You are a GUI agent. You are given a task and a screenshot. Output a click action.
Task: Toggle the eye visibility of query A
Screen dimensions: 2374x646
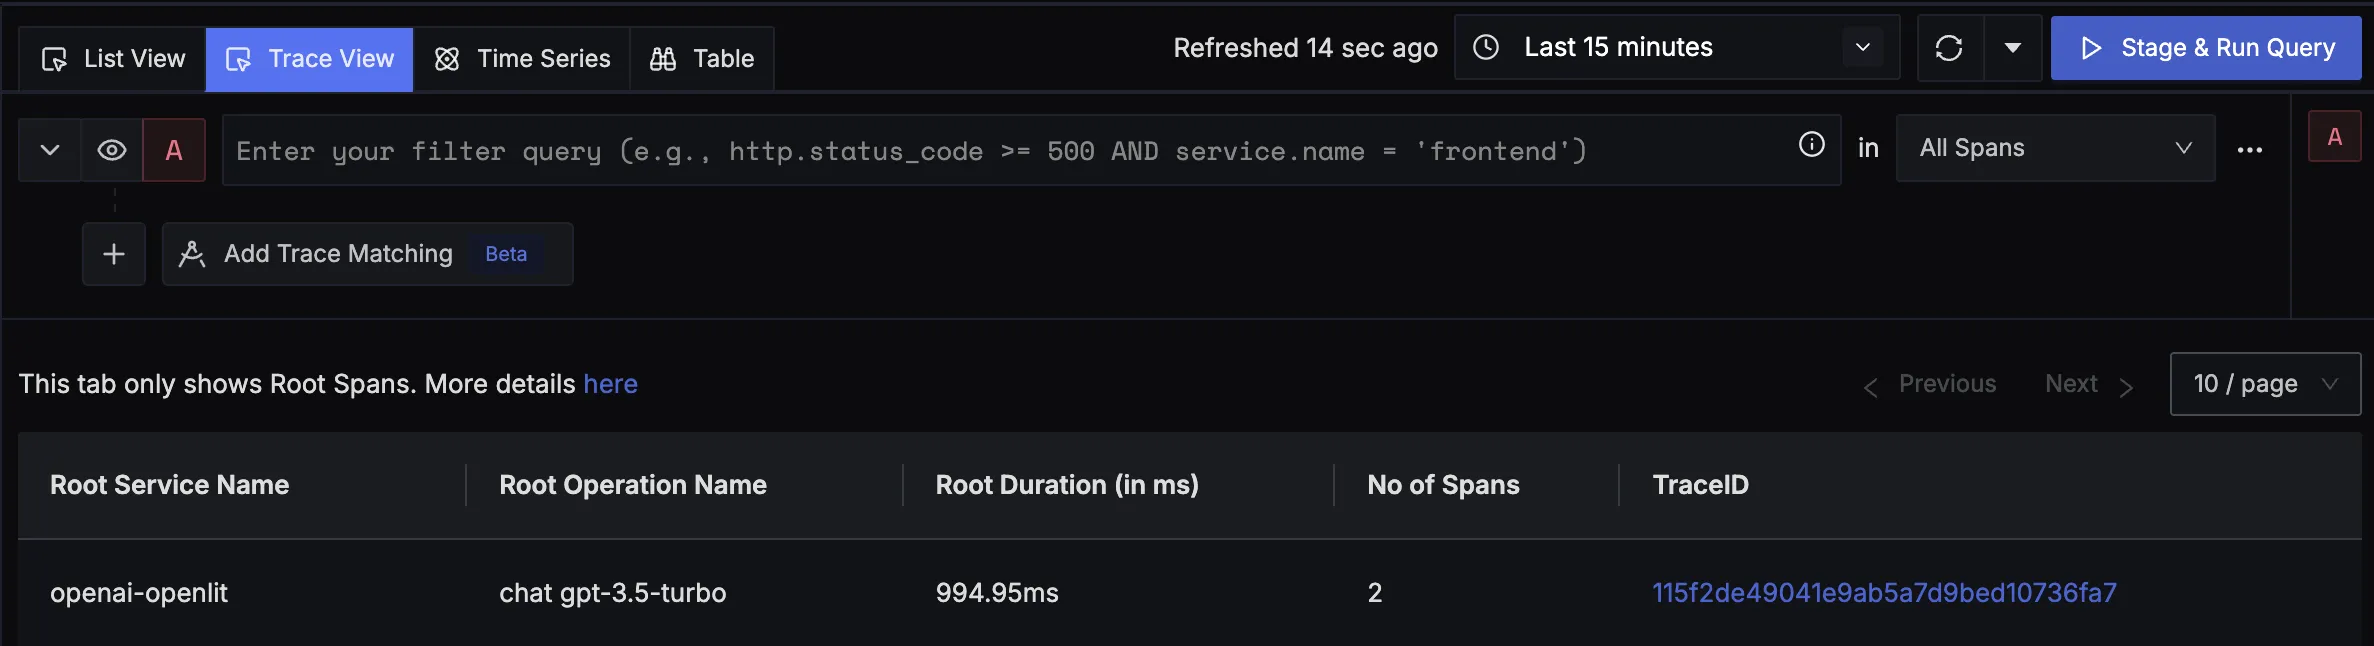point(112,150)
